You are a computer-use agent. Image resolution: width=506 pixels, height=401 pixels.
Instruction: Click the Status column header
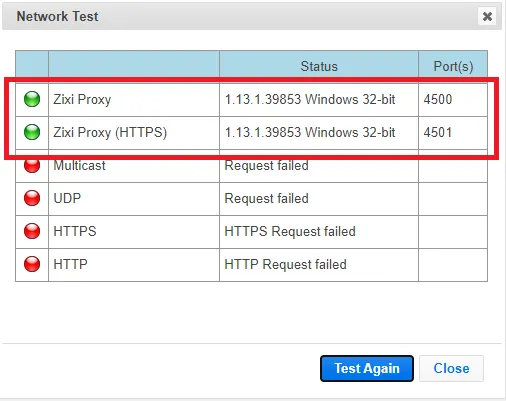[319, 66]
